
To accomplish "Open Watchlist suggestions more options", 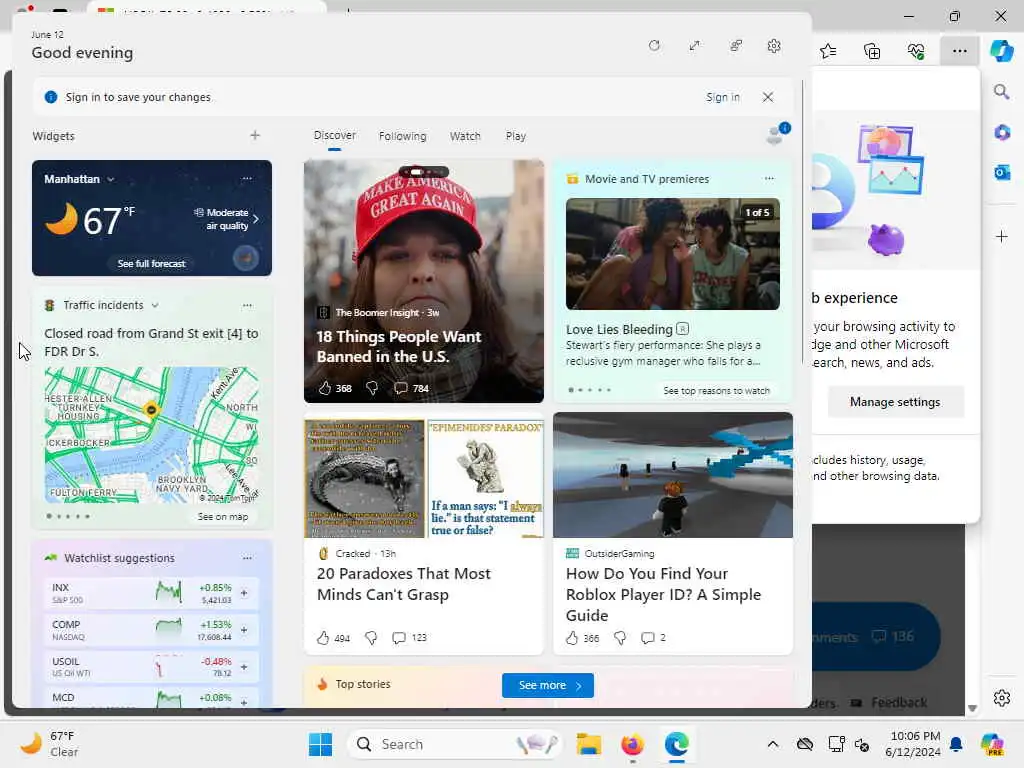I will click(247, 558).
